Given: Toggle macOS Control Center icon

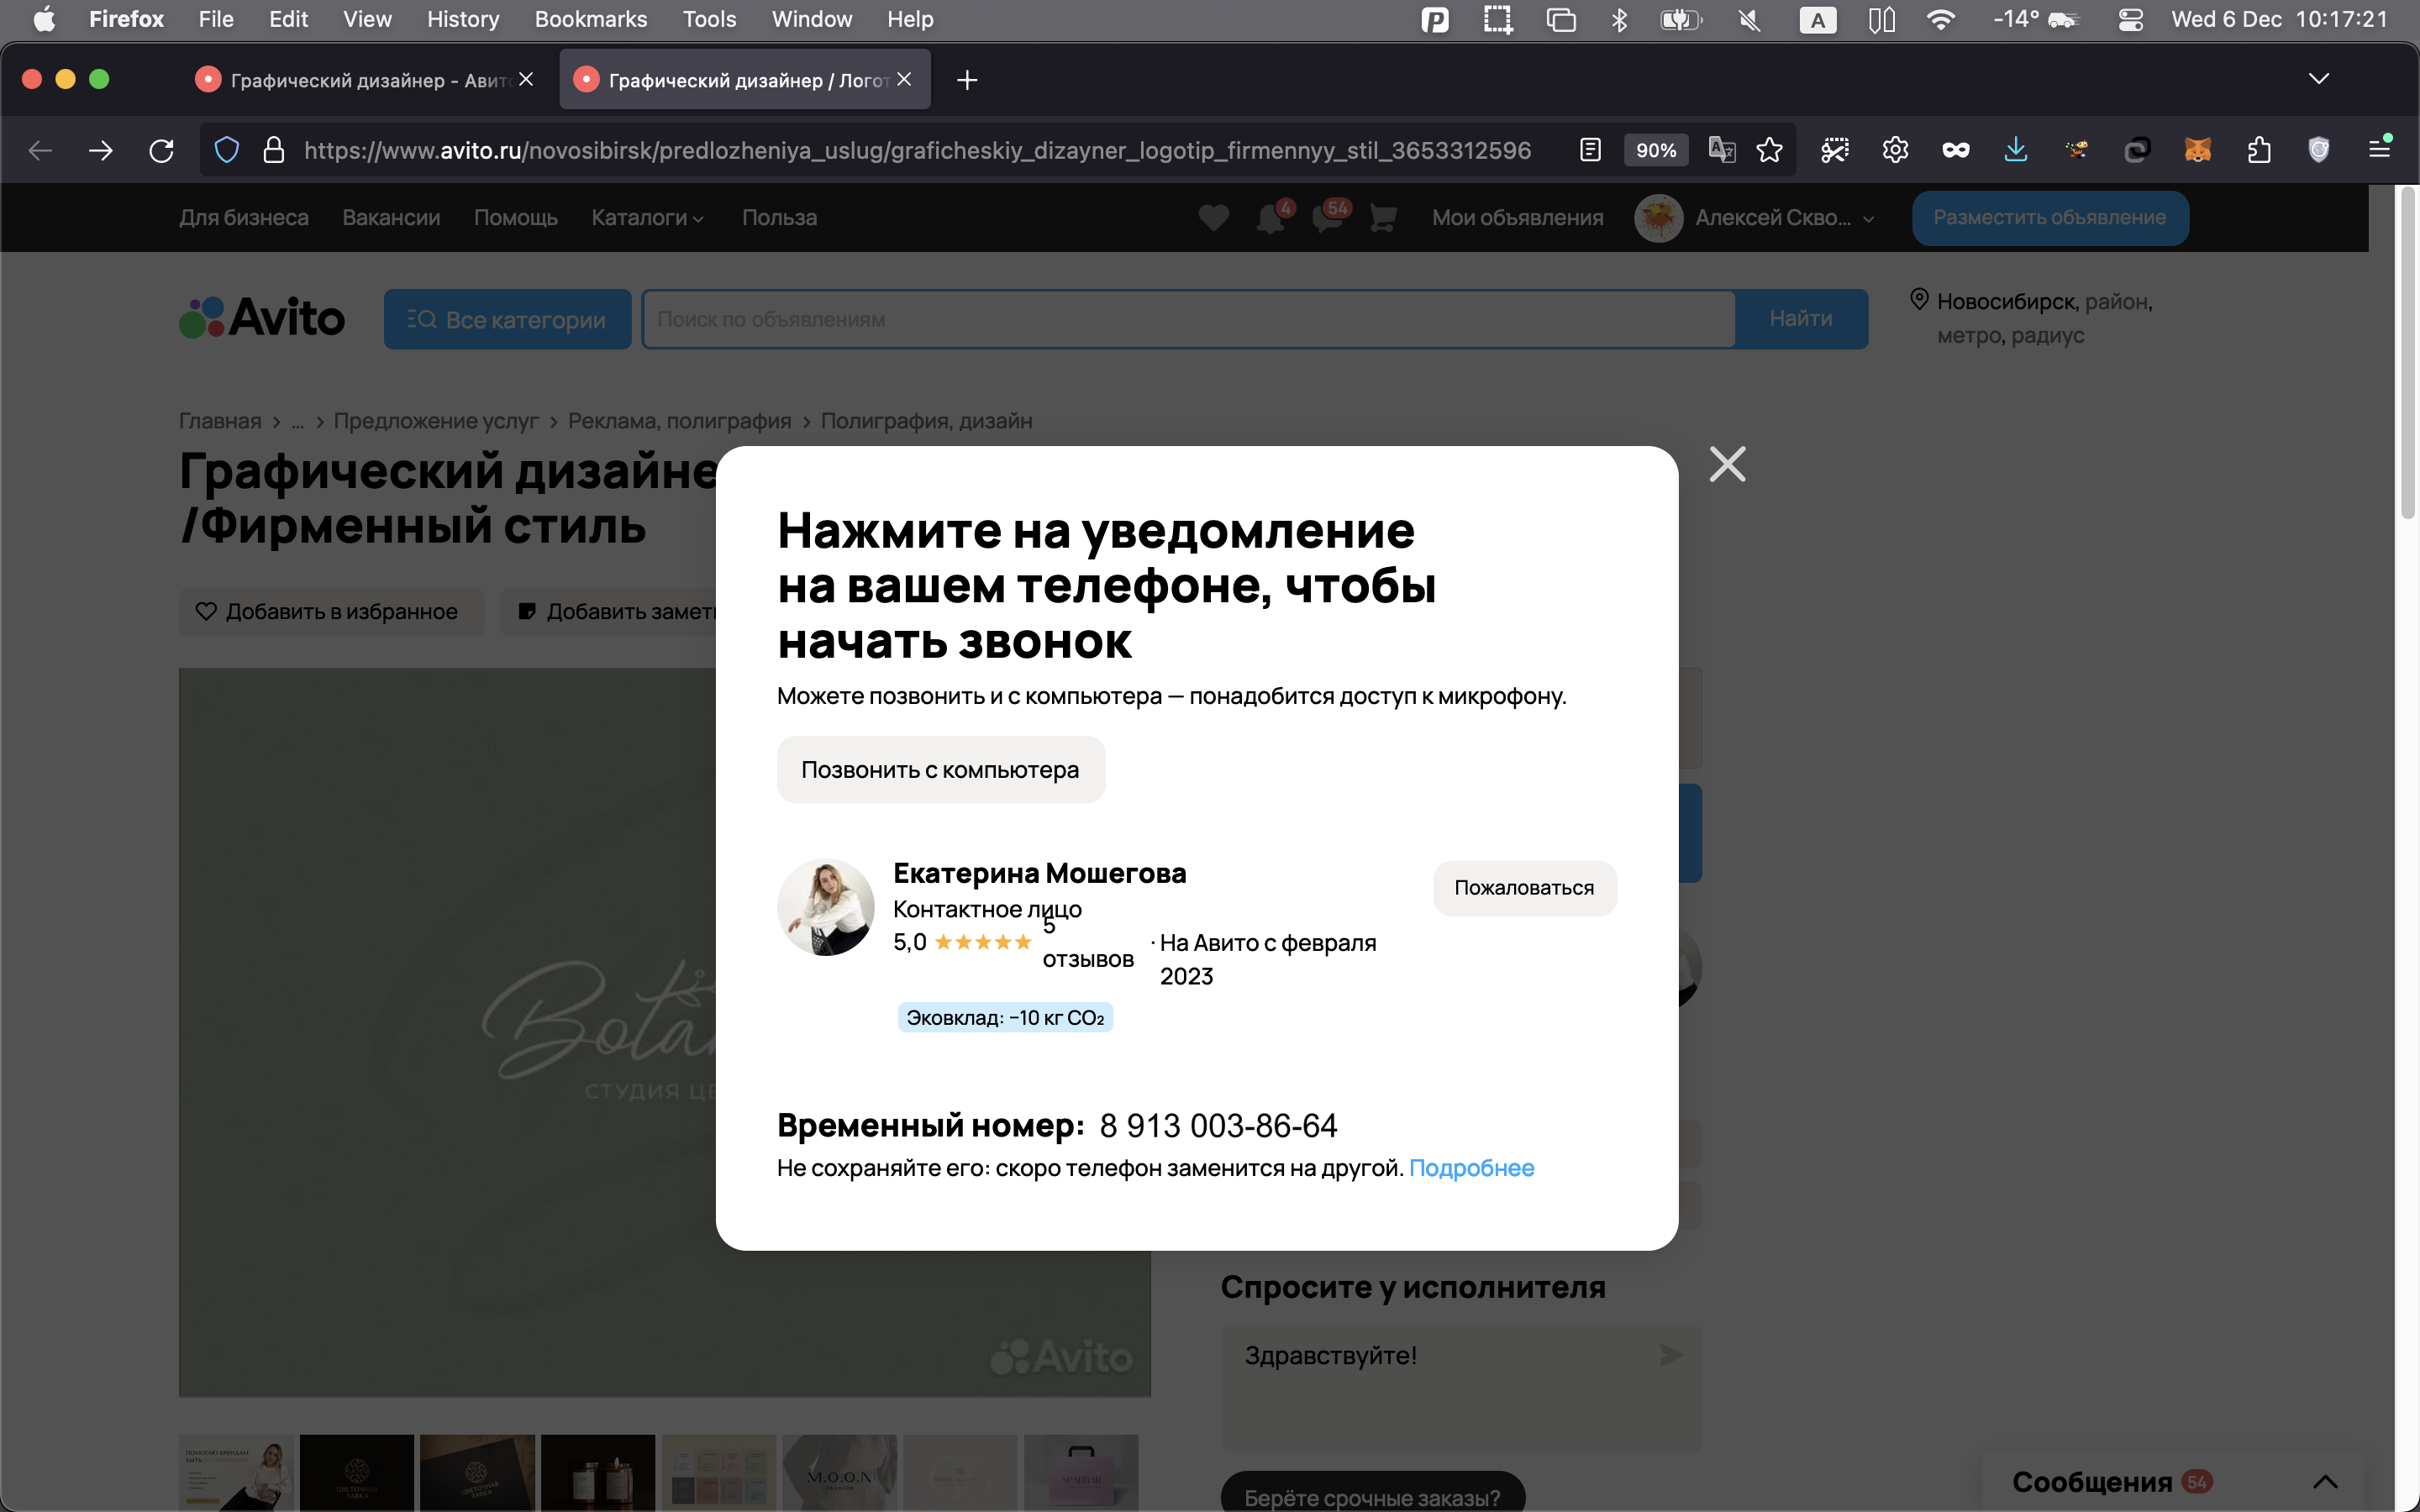Looking at the screenshot, I should coord(2130,20).
